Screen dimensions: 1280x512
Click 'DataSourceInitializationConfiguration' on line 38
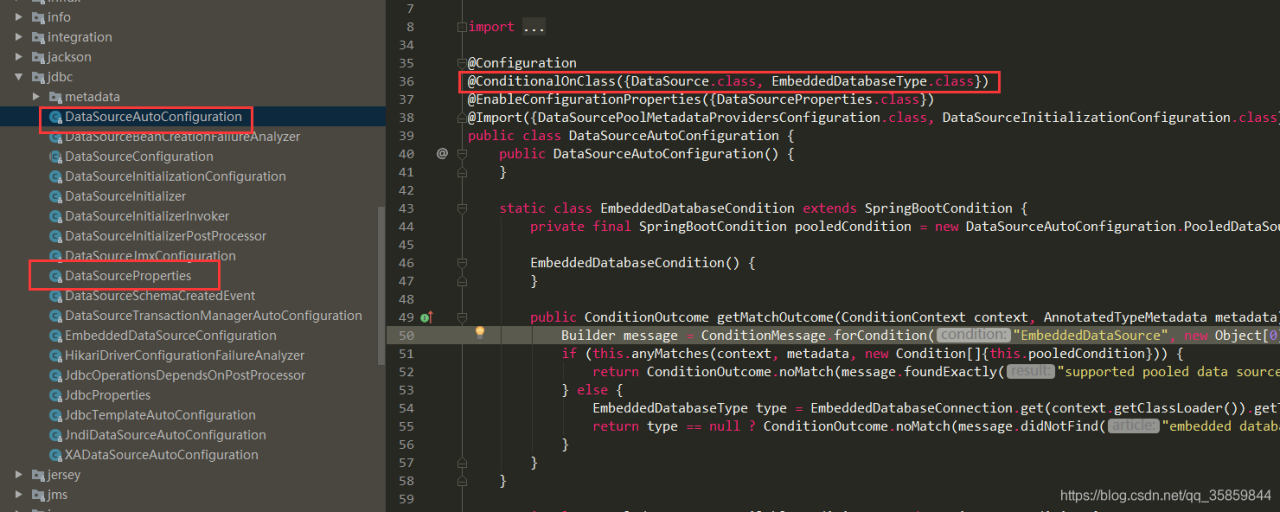coord(1086,118)
